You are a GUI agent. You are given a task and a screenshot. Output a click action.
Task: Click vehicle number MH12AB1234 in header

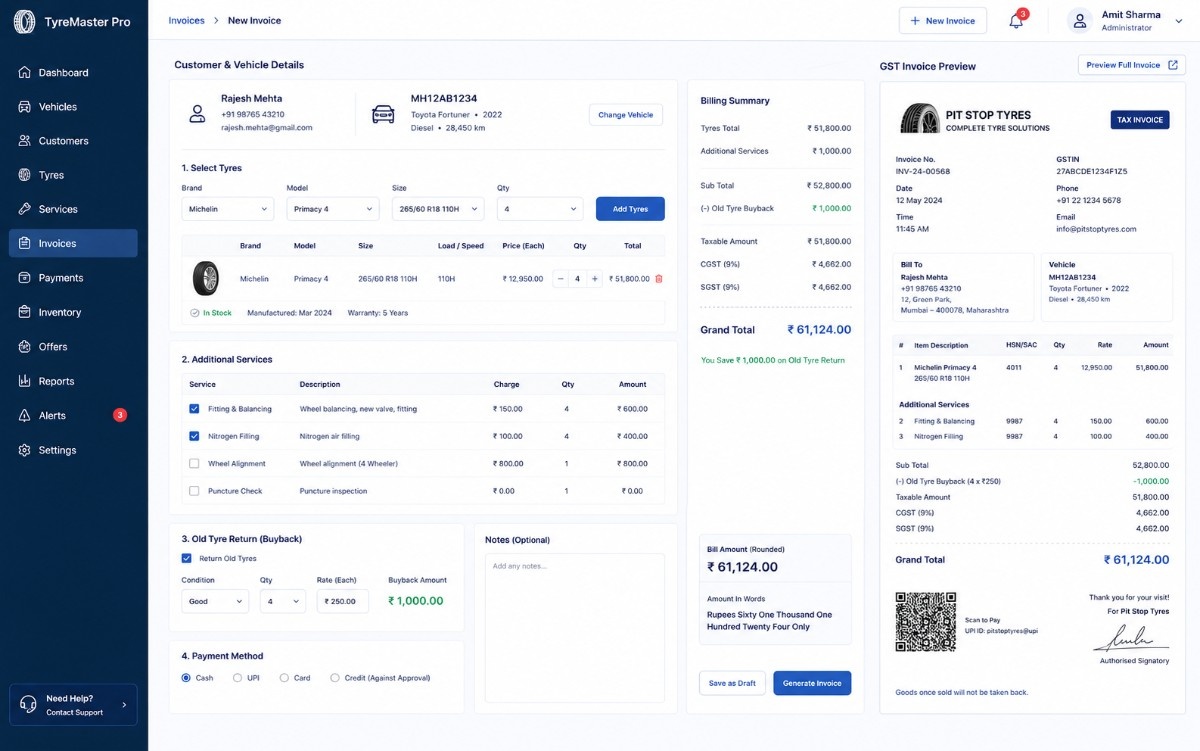tap(444, 98)
